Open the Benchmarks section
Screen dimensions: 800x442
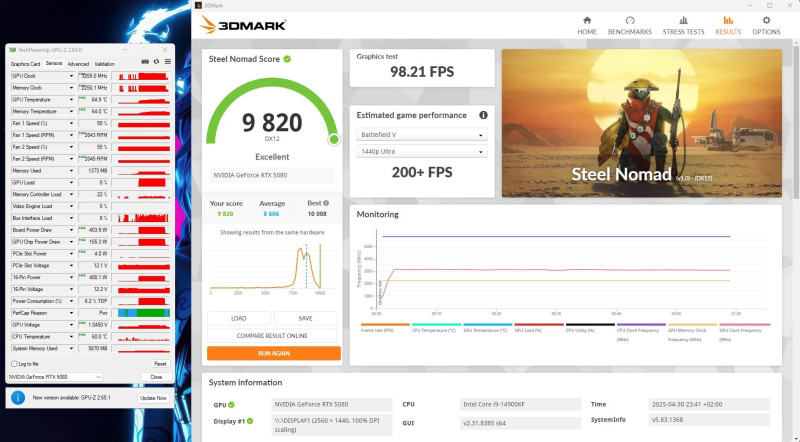point(630,25)
